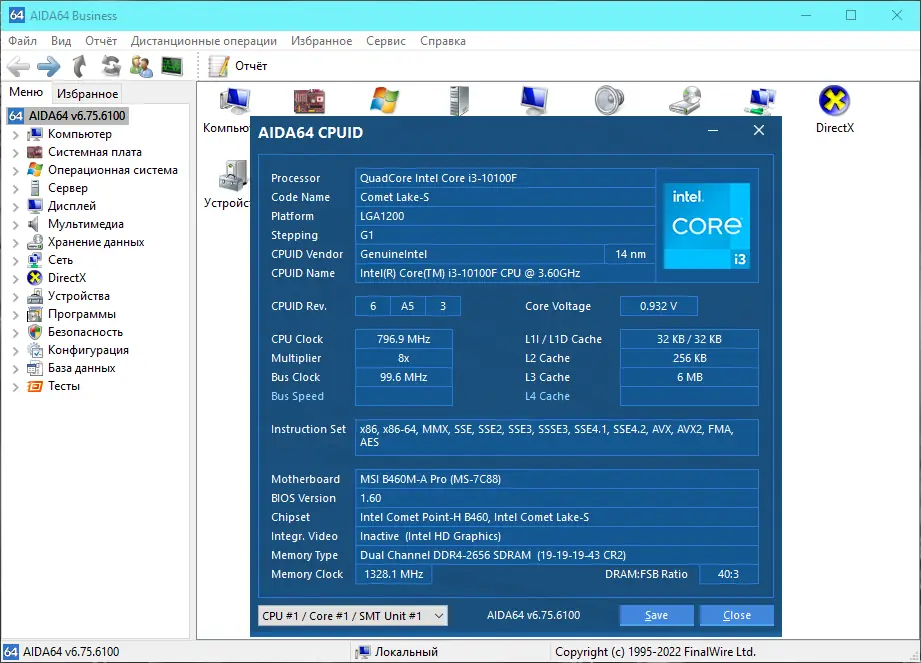Select DirectX in the sidebar tree
The width and height of the screenshot is (921, 663).
point(67,278)
